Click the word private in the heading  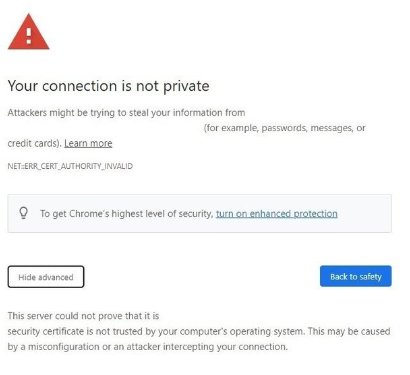coord(186,87)
